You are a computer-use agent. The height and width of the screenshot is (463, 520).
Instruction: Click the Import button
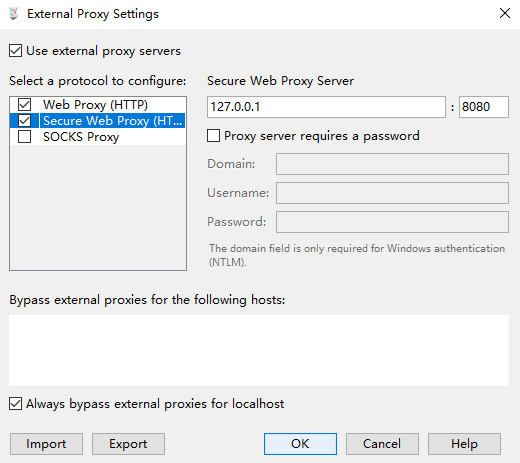coord(46,444)
